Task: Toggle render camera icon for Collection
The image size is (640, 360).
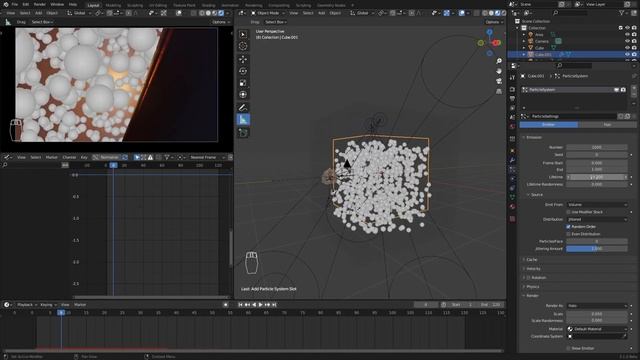Action: point(634,28)
